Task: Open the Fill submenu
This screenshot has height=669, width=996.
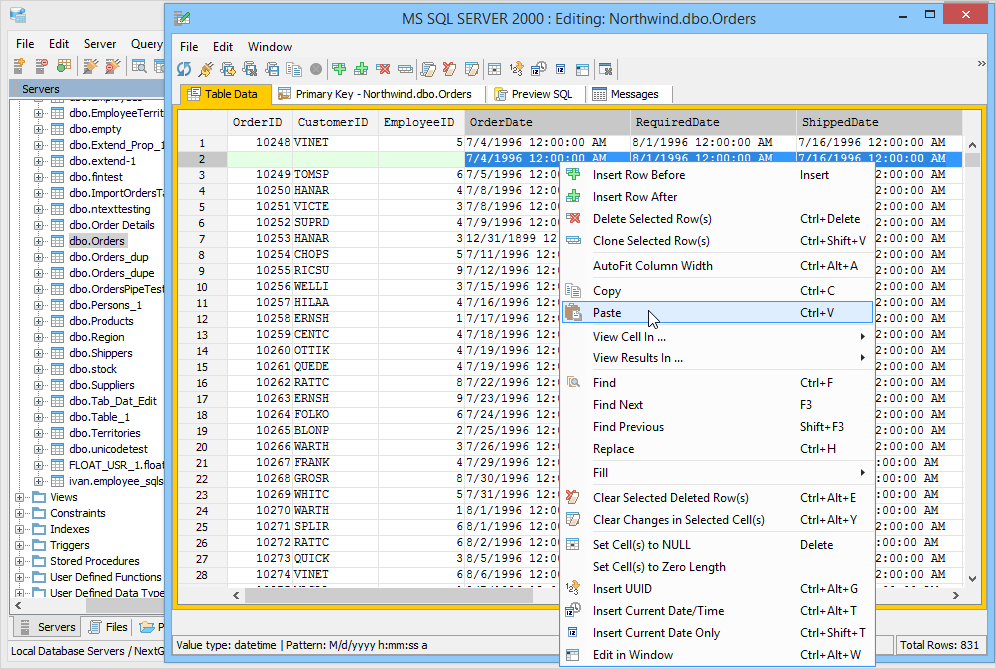Action: 717,473
